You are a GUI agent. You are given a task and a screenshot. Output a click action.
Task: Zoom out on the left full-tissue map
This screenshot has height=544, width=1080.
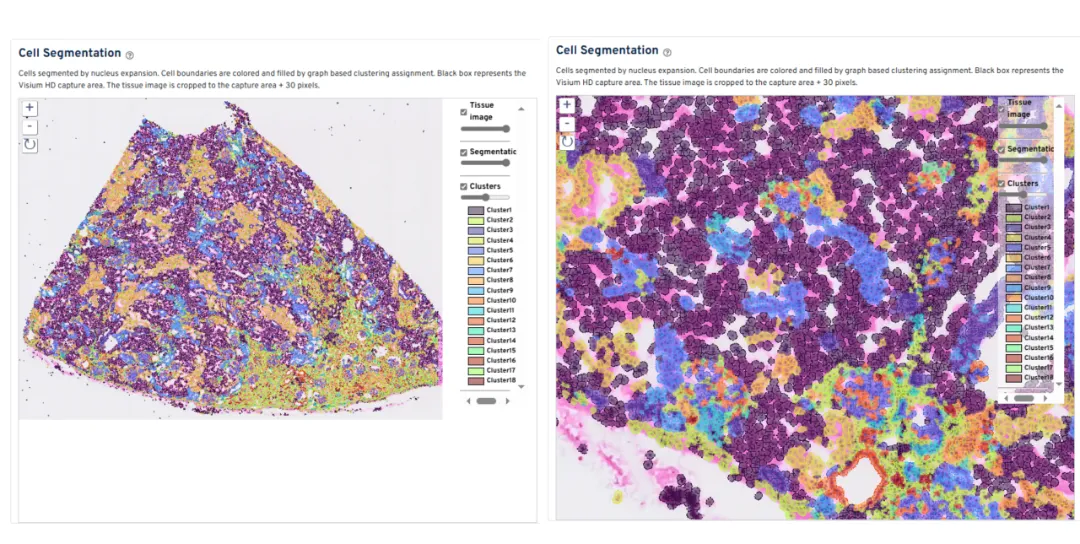coord(29,126)
